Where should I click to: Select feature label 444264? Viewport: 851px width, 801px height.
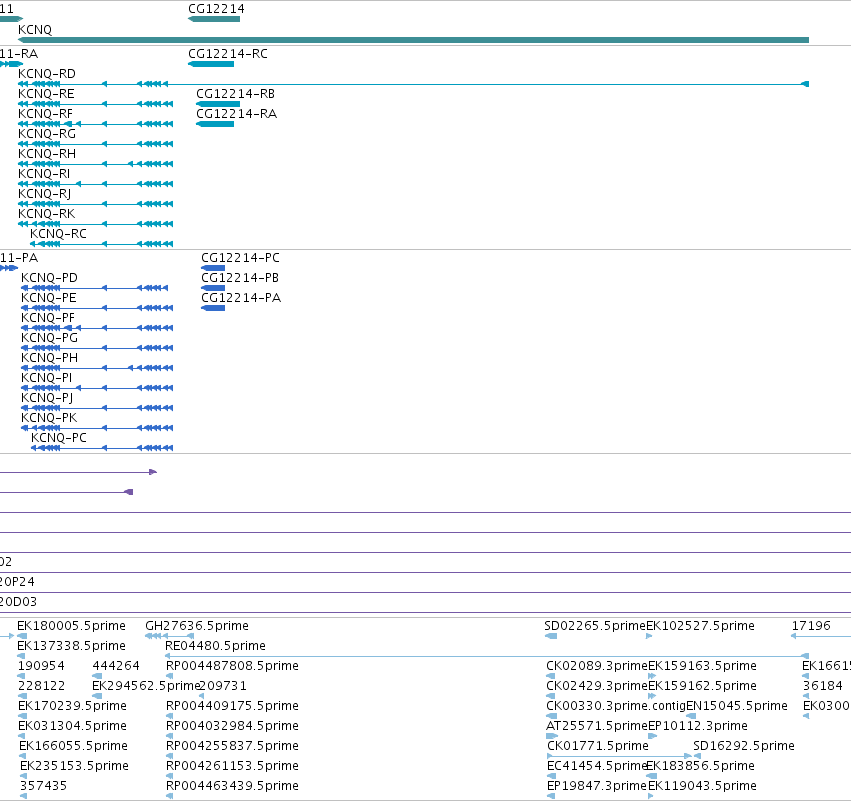(116, 666)
